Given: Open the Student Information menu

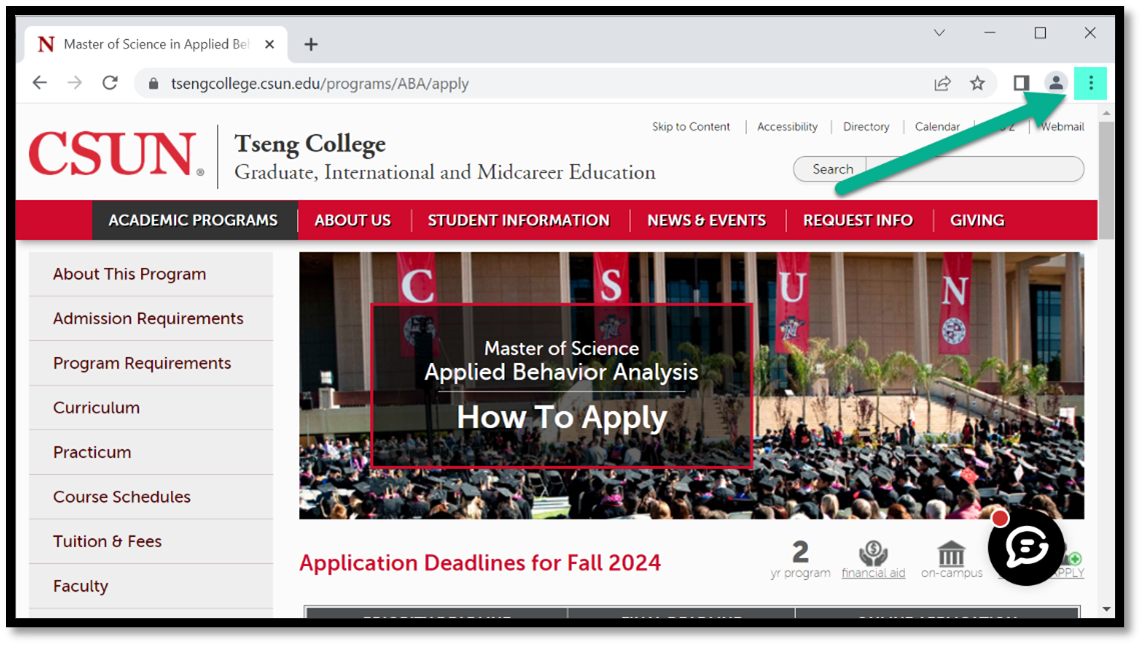Looking at the screenshot, I should (518, 220).
